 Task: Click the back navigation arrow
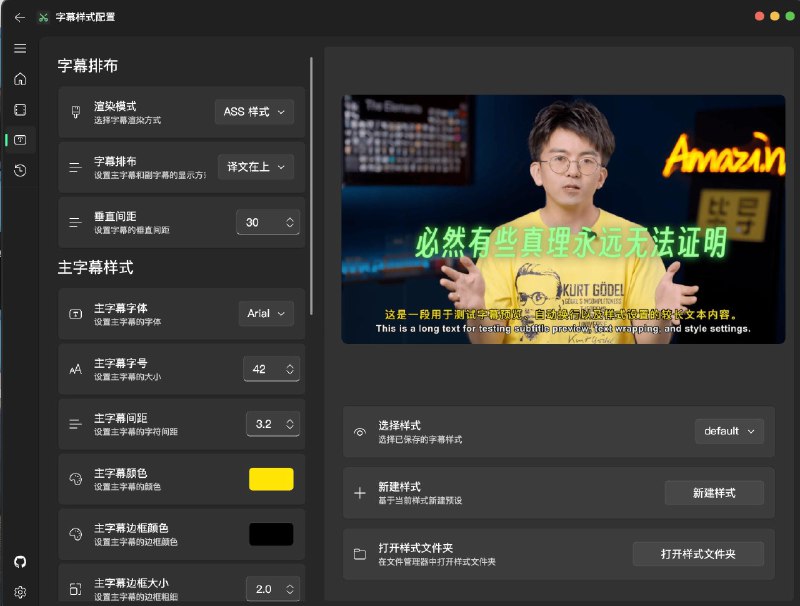pos(20,17)
